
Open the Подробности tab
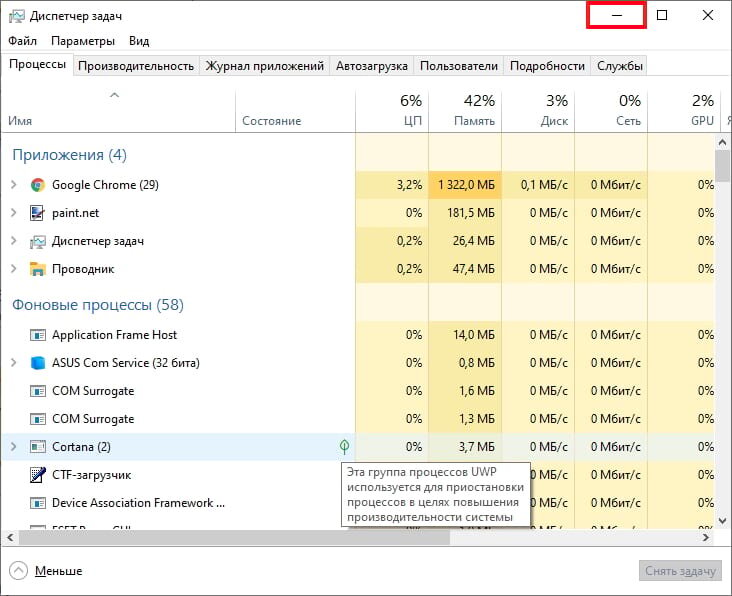click(x=547, y=66)
